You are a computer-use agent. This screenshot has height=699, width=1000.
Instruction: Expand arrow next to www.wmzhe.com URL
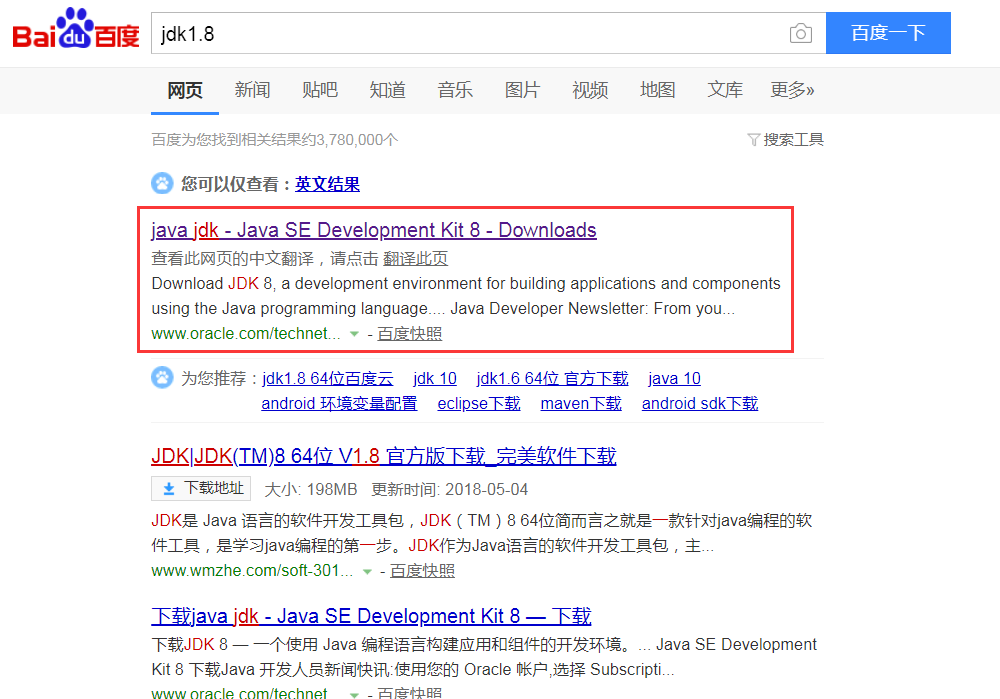367,571
